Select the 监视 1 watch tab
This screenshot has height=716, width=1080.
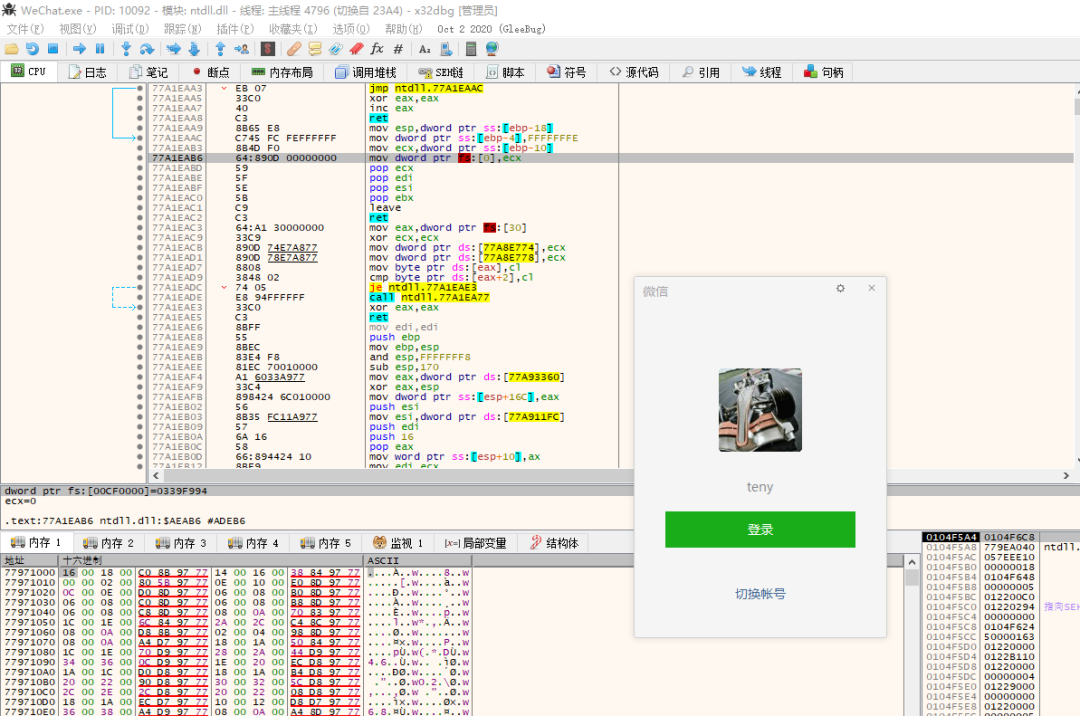click(x=397, y=543)
